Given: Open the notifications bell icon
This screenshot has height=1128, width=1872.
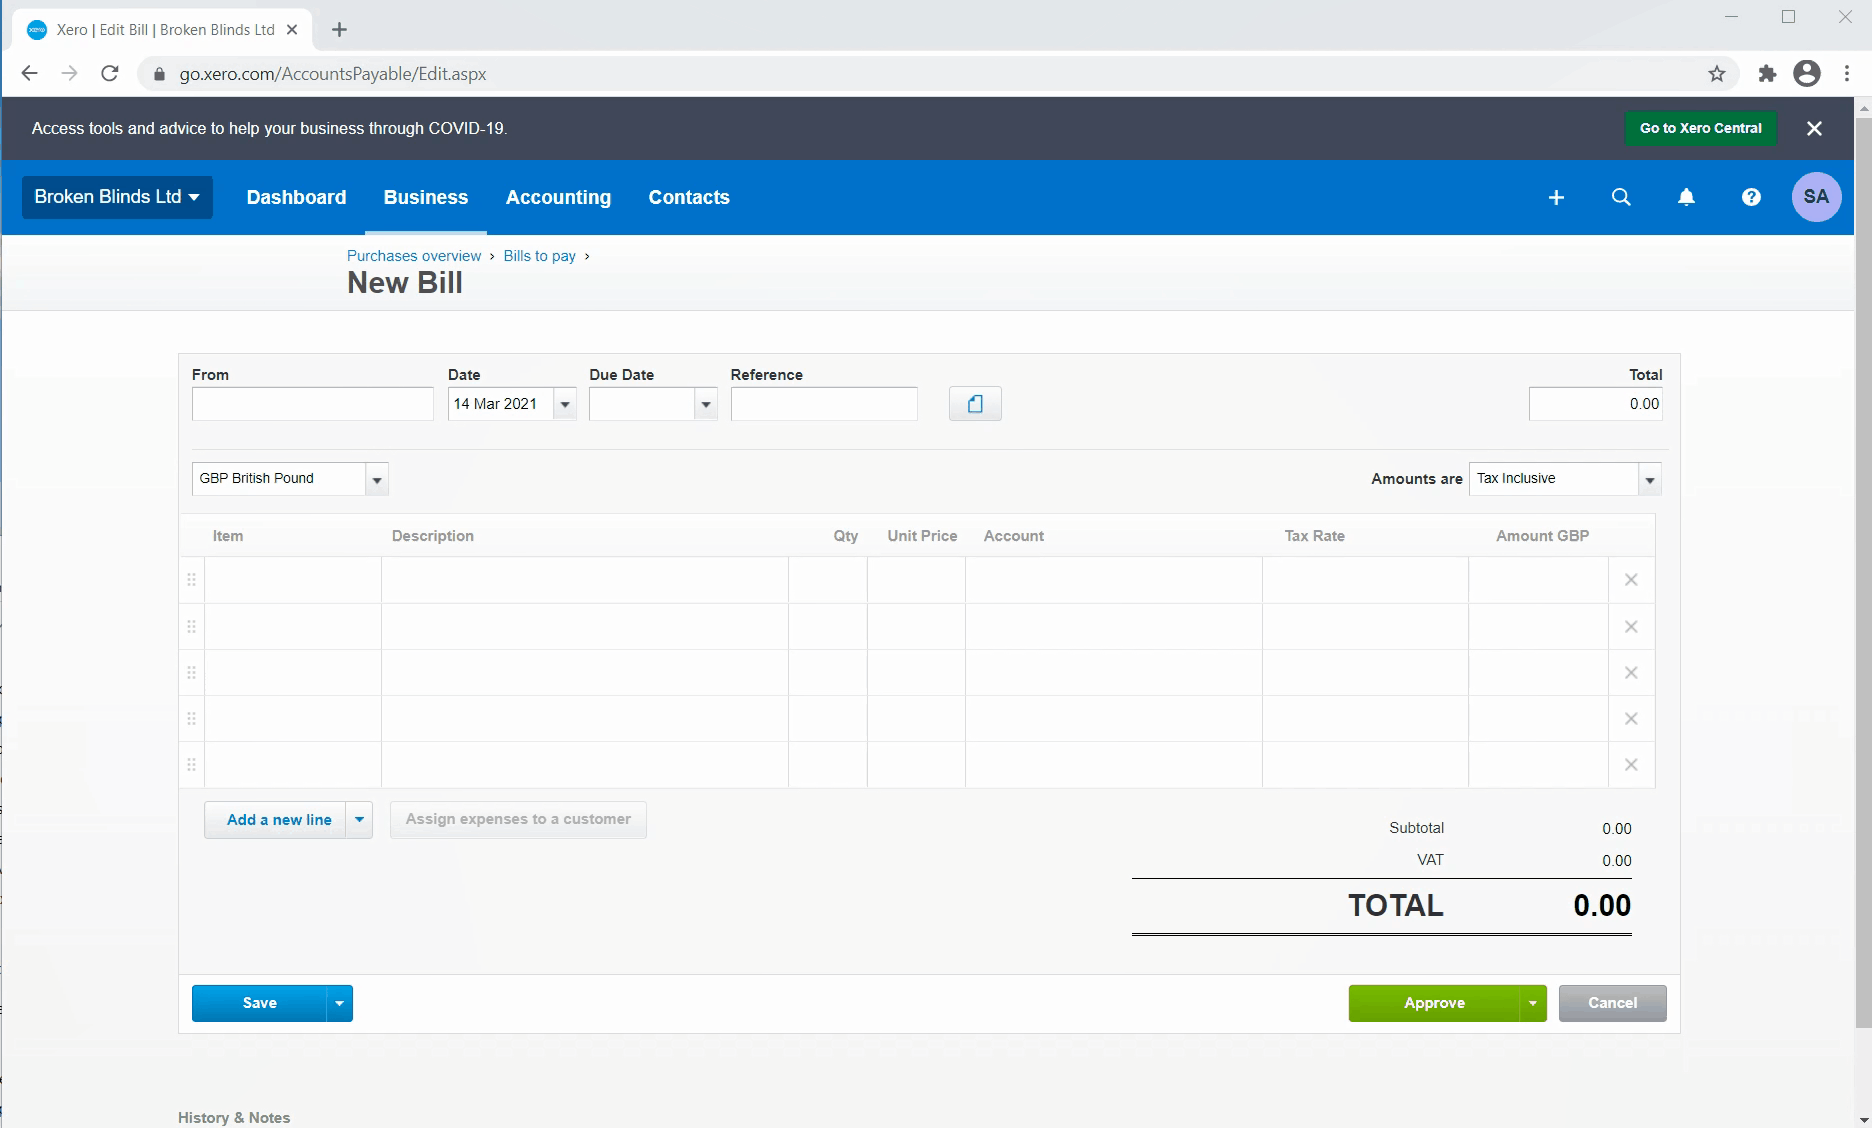Looking at the screenshot, I should (x=1687, y=197).
